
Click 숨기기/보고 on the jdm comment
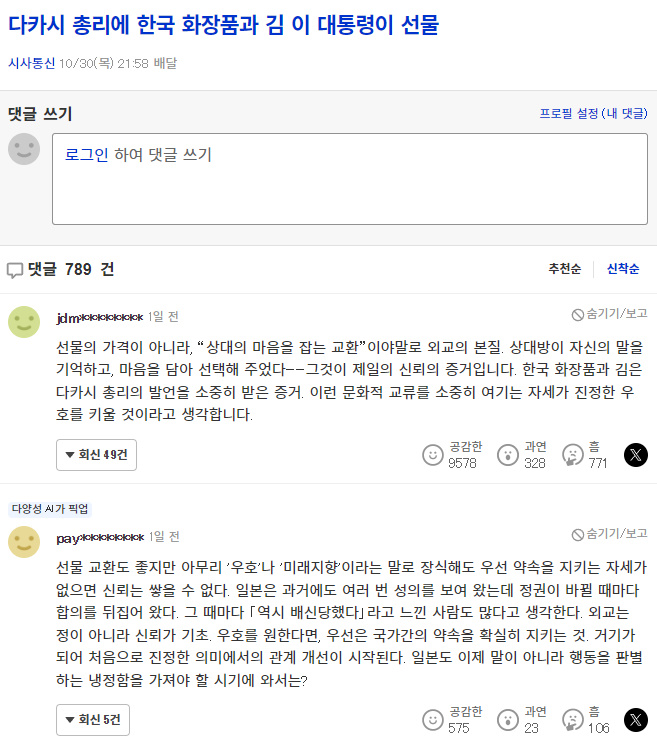click(x=609, y=314)
